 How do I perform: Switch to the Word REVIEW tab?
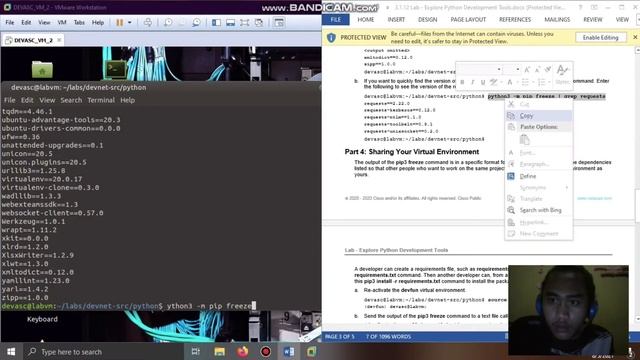(593, 20)
